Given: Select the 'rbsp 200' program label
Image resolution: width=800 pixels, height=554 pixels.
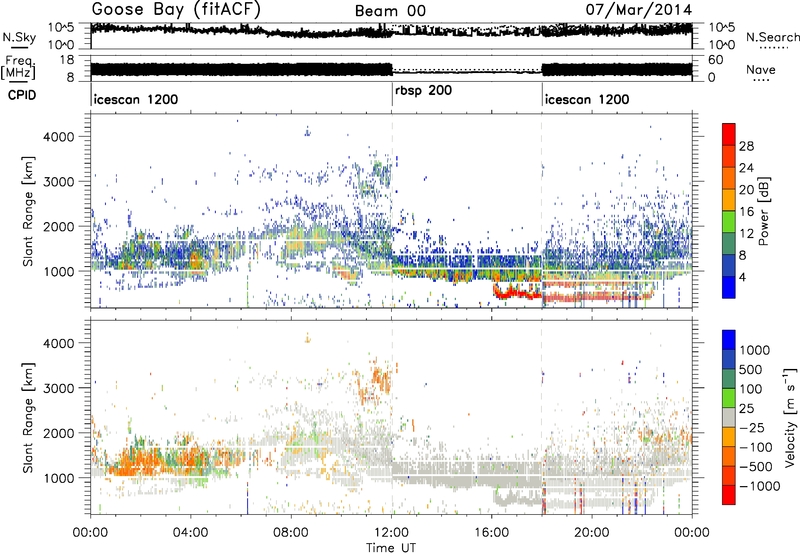Looking at the screenshot, I should pos(423,91).
